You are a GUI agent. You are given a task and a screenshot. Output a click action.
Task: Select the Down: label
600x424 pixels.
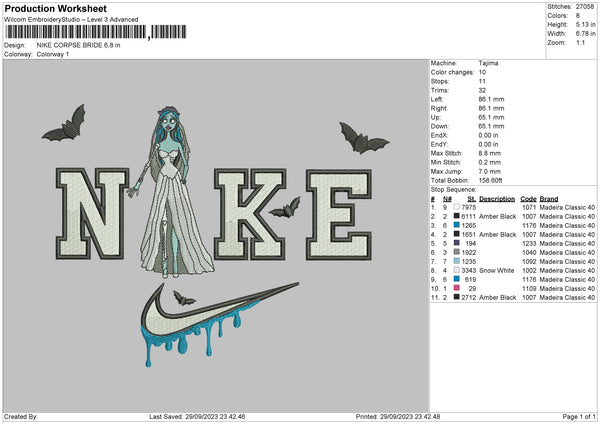(439, 126)
